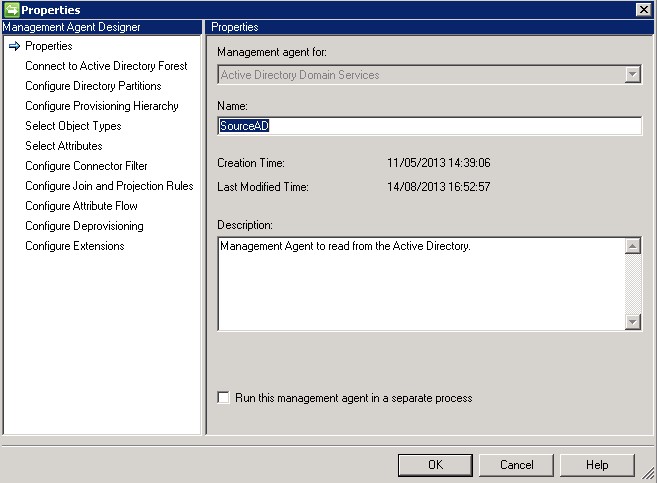Go to Select Attributes page

[64, 146]
